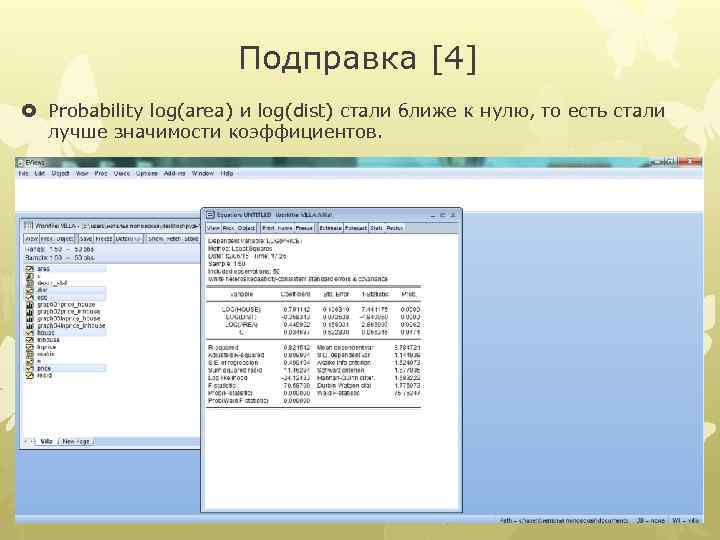Click the Prob. column header
The height and width of the screenshot is (540, 720).
pos(409,294)
